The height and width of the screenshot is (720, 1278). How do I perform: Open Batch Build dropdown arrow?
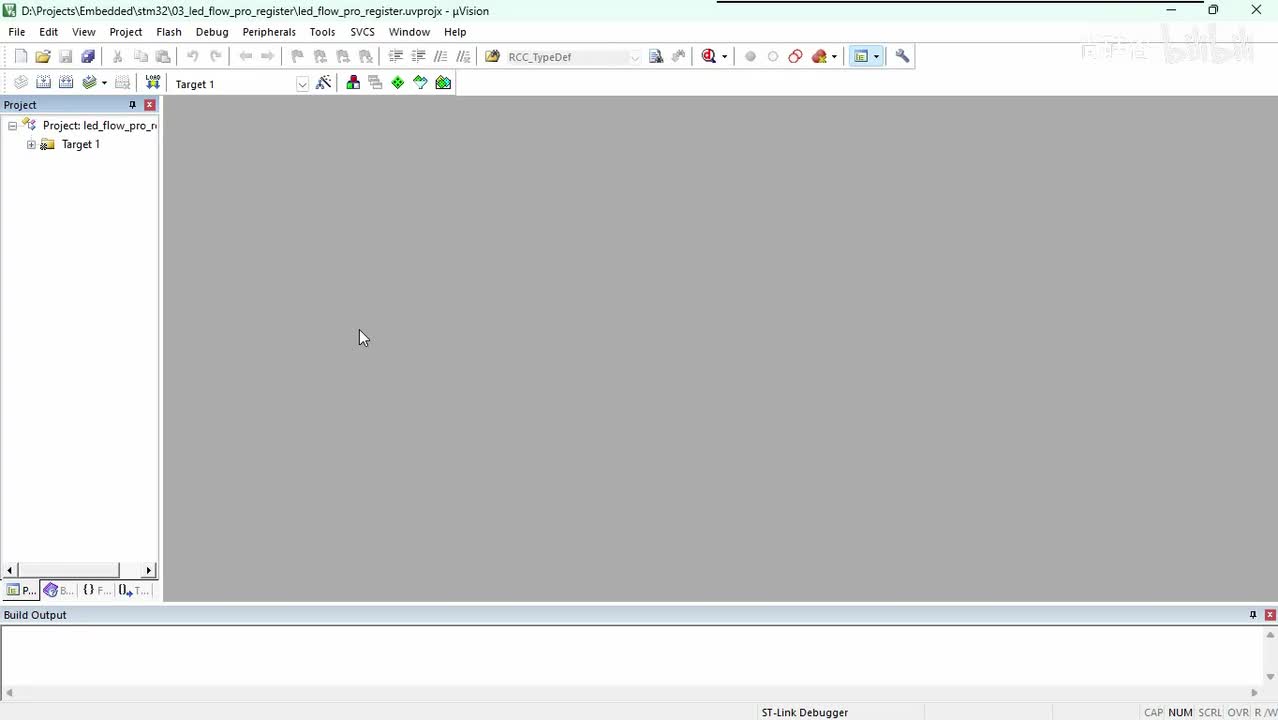pyautogui.click(x=104, y=84)
